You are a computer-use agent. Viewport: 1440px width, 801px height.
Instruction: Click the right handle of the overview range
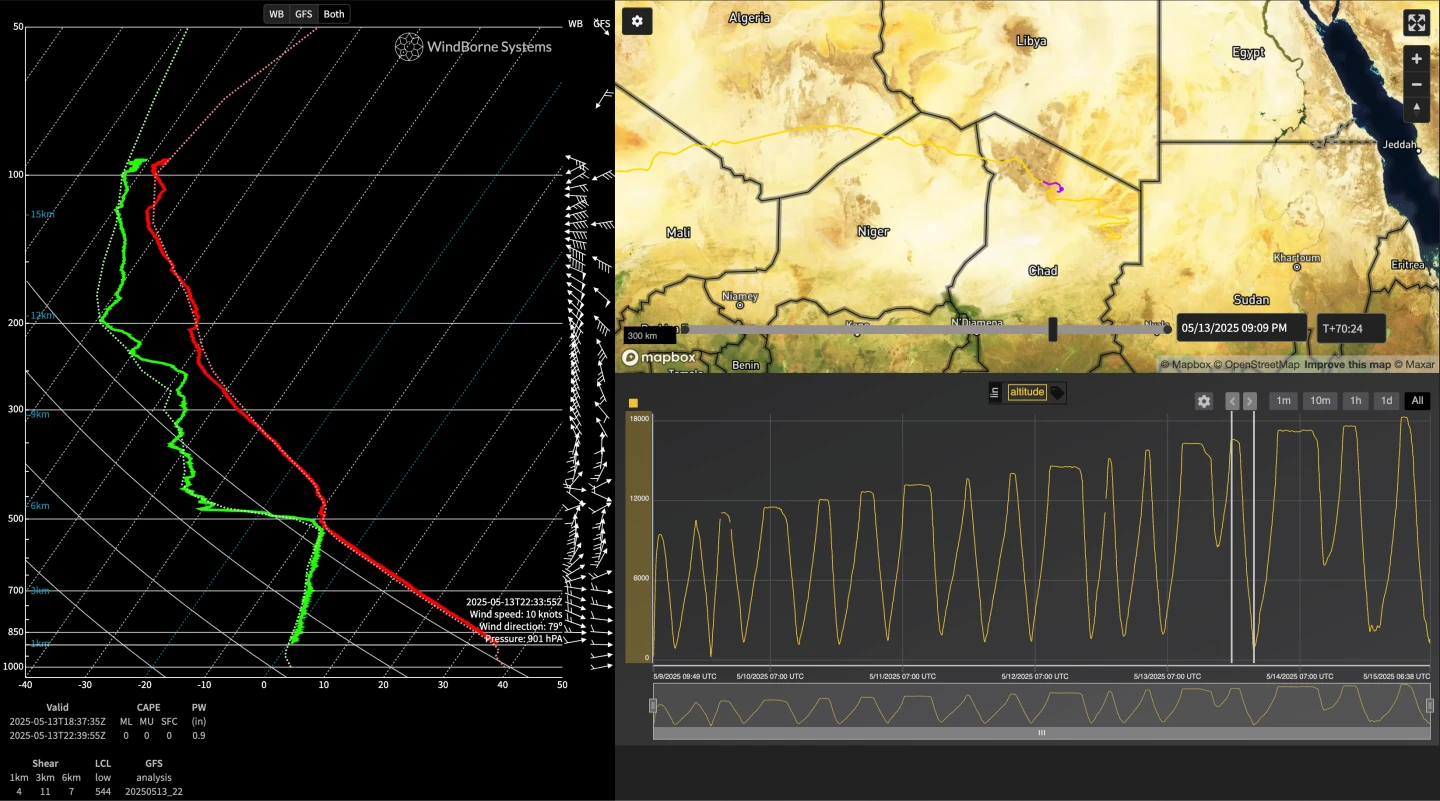pyautogui.click(x=1430, y=706)
